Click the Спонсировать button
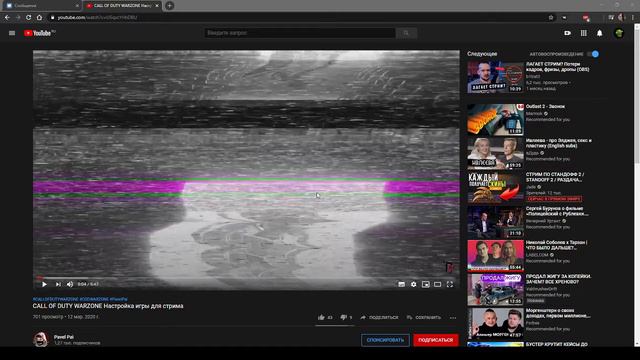The height and width of the screenshot is (360, 640). (385, 340)
